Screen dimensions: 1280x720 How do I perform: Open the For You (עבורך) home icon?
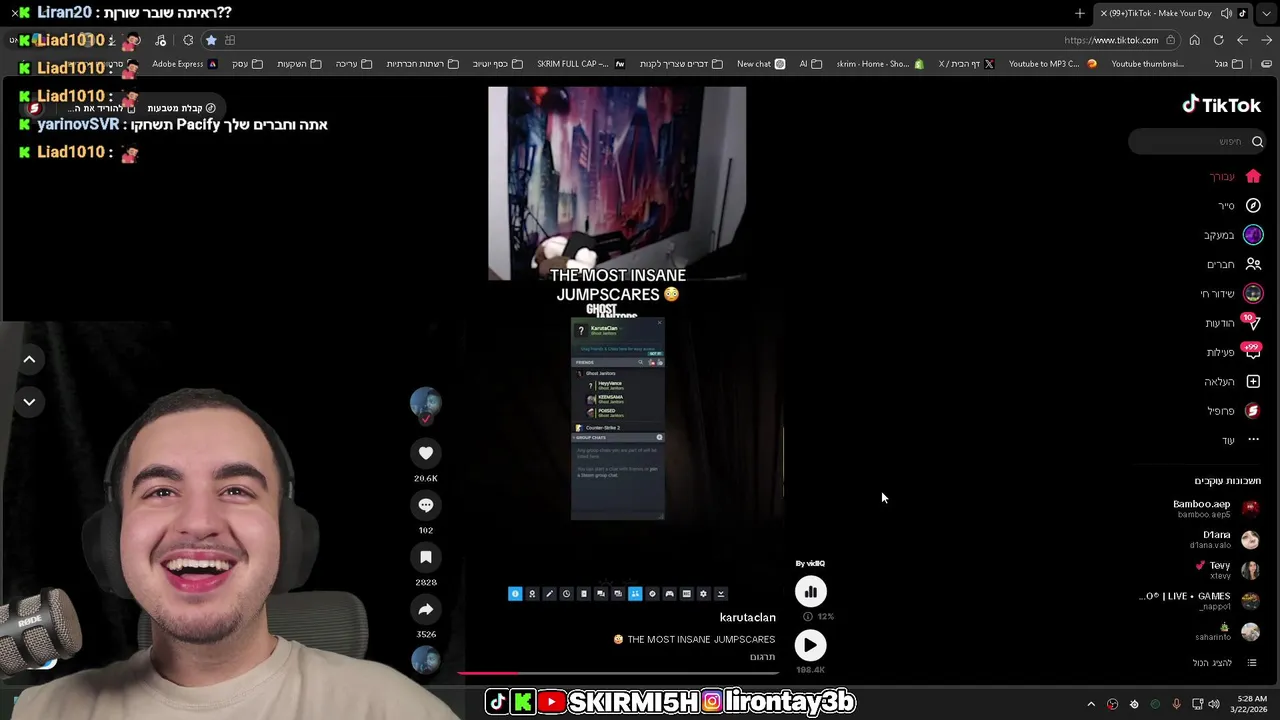tap(1253, 176)
